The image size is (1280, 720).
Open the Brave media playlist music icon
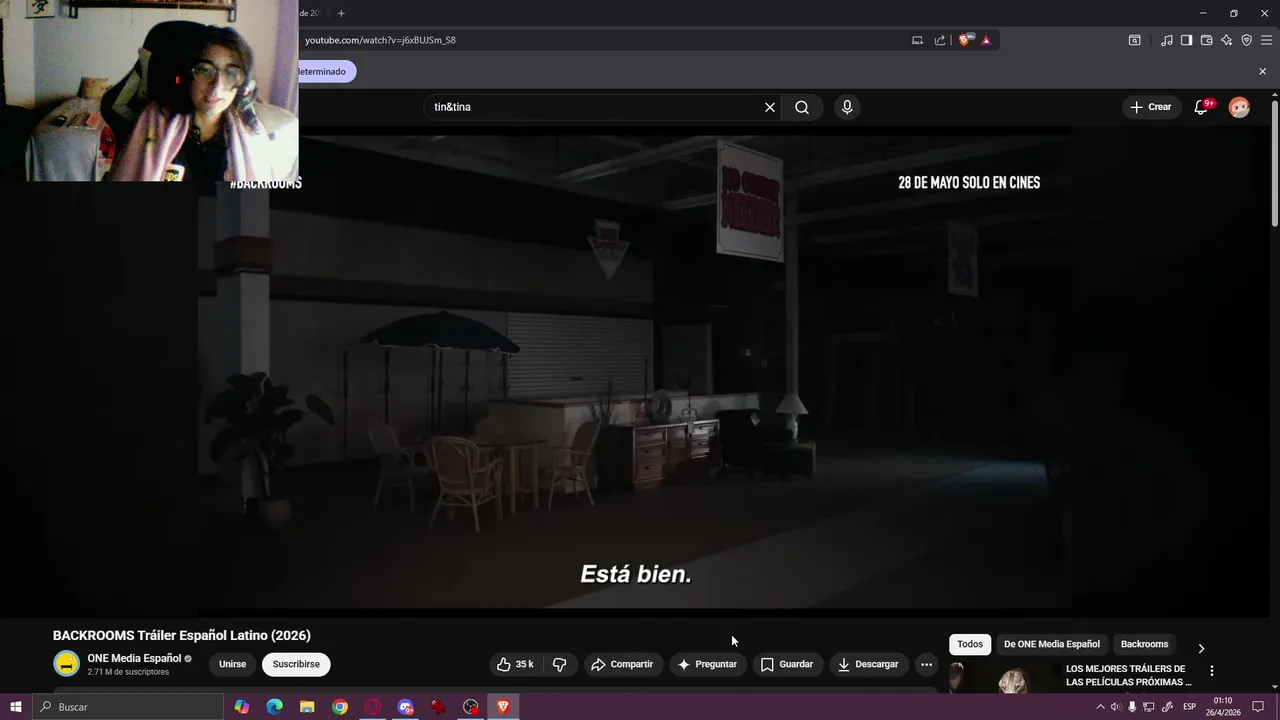(1167, 40)
